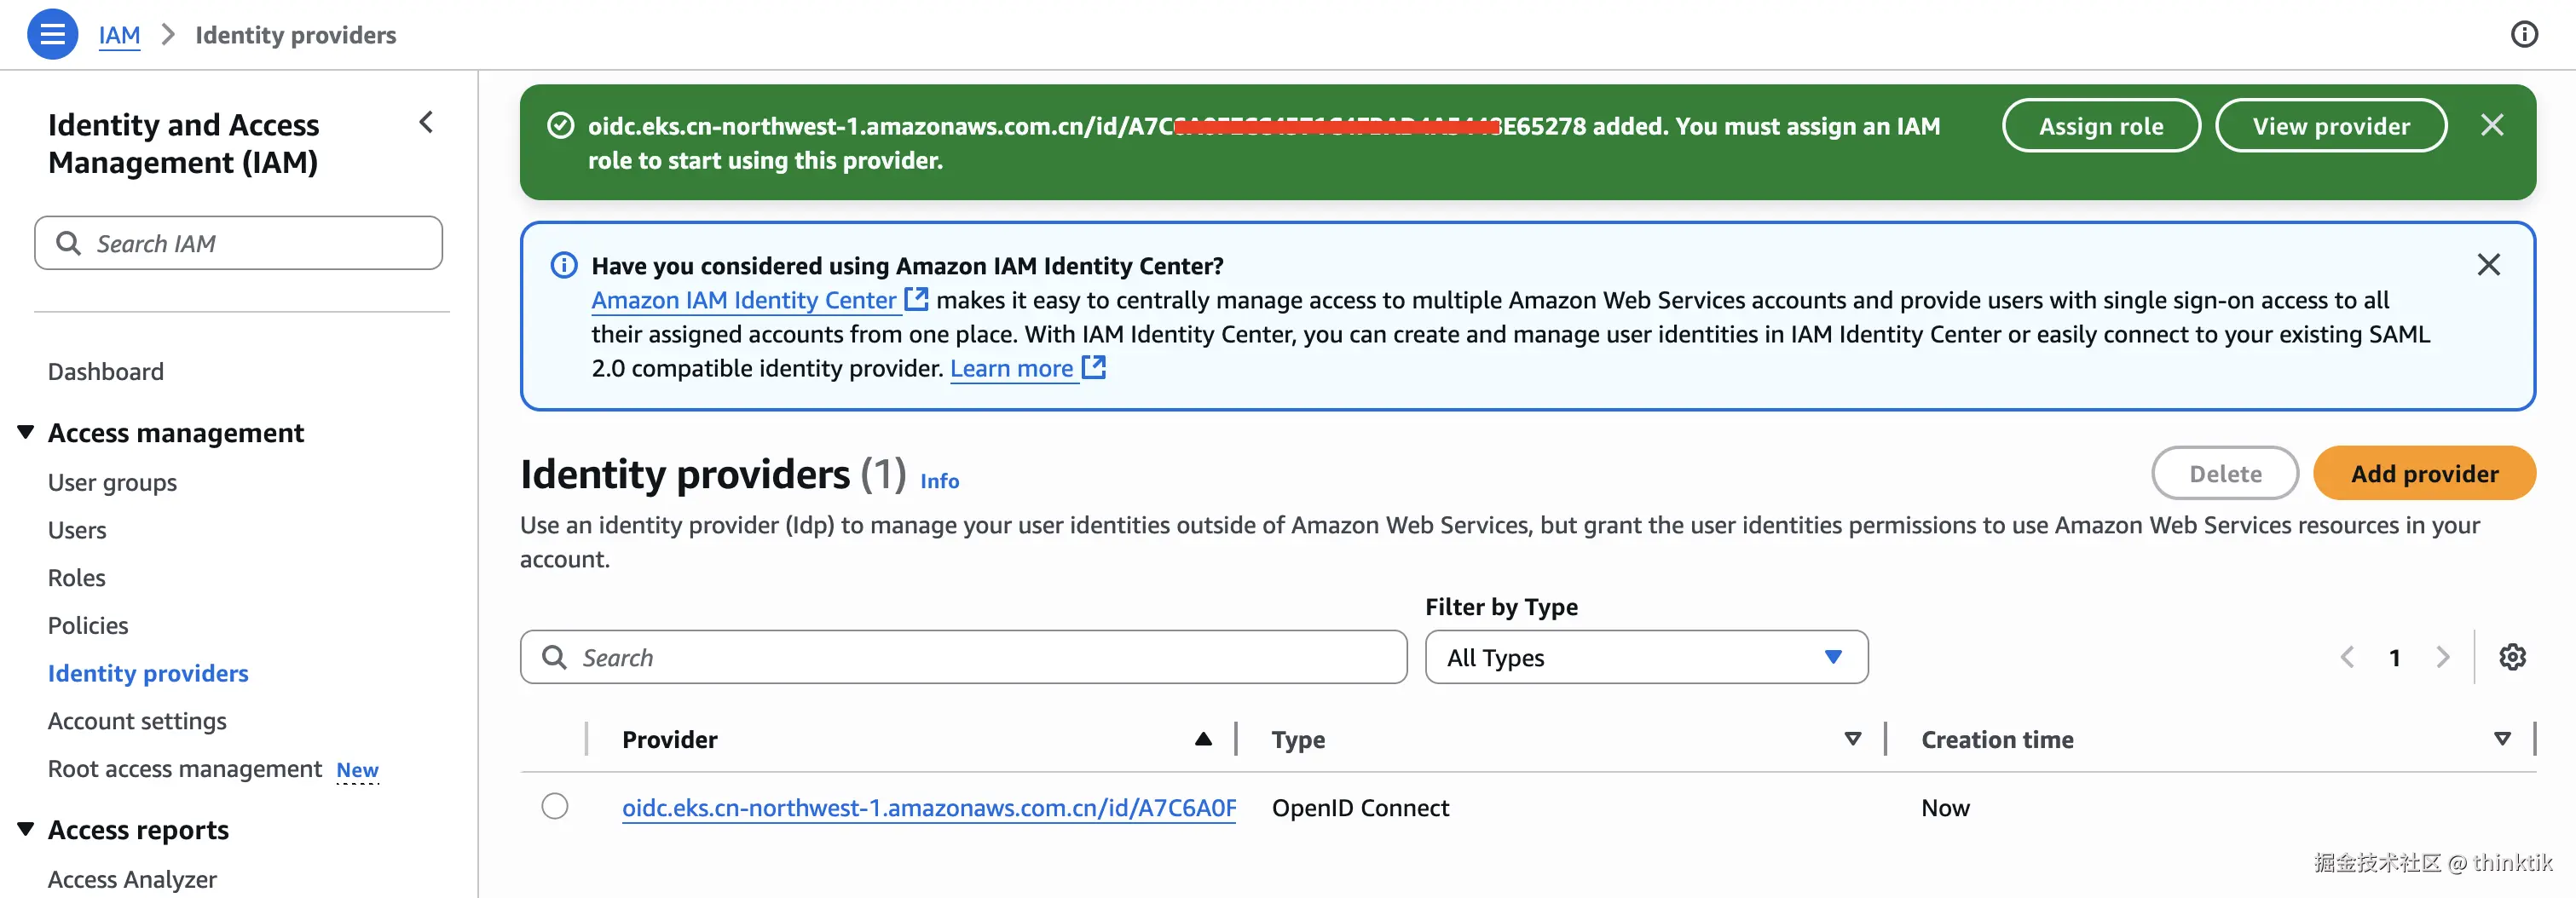This screenshot has width=2576, height=898.
Task: Open Roles in the sidebar
Action: 77,577
